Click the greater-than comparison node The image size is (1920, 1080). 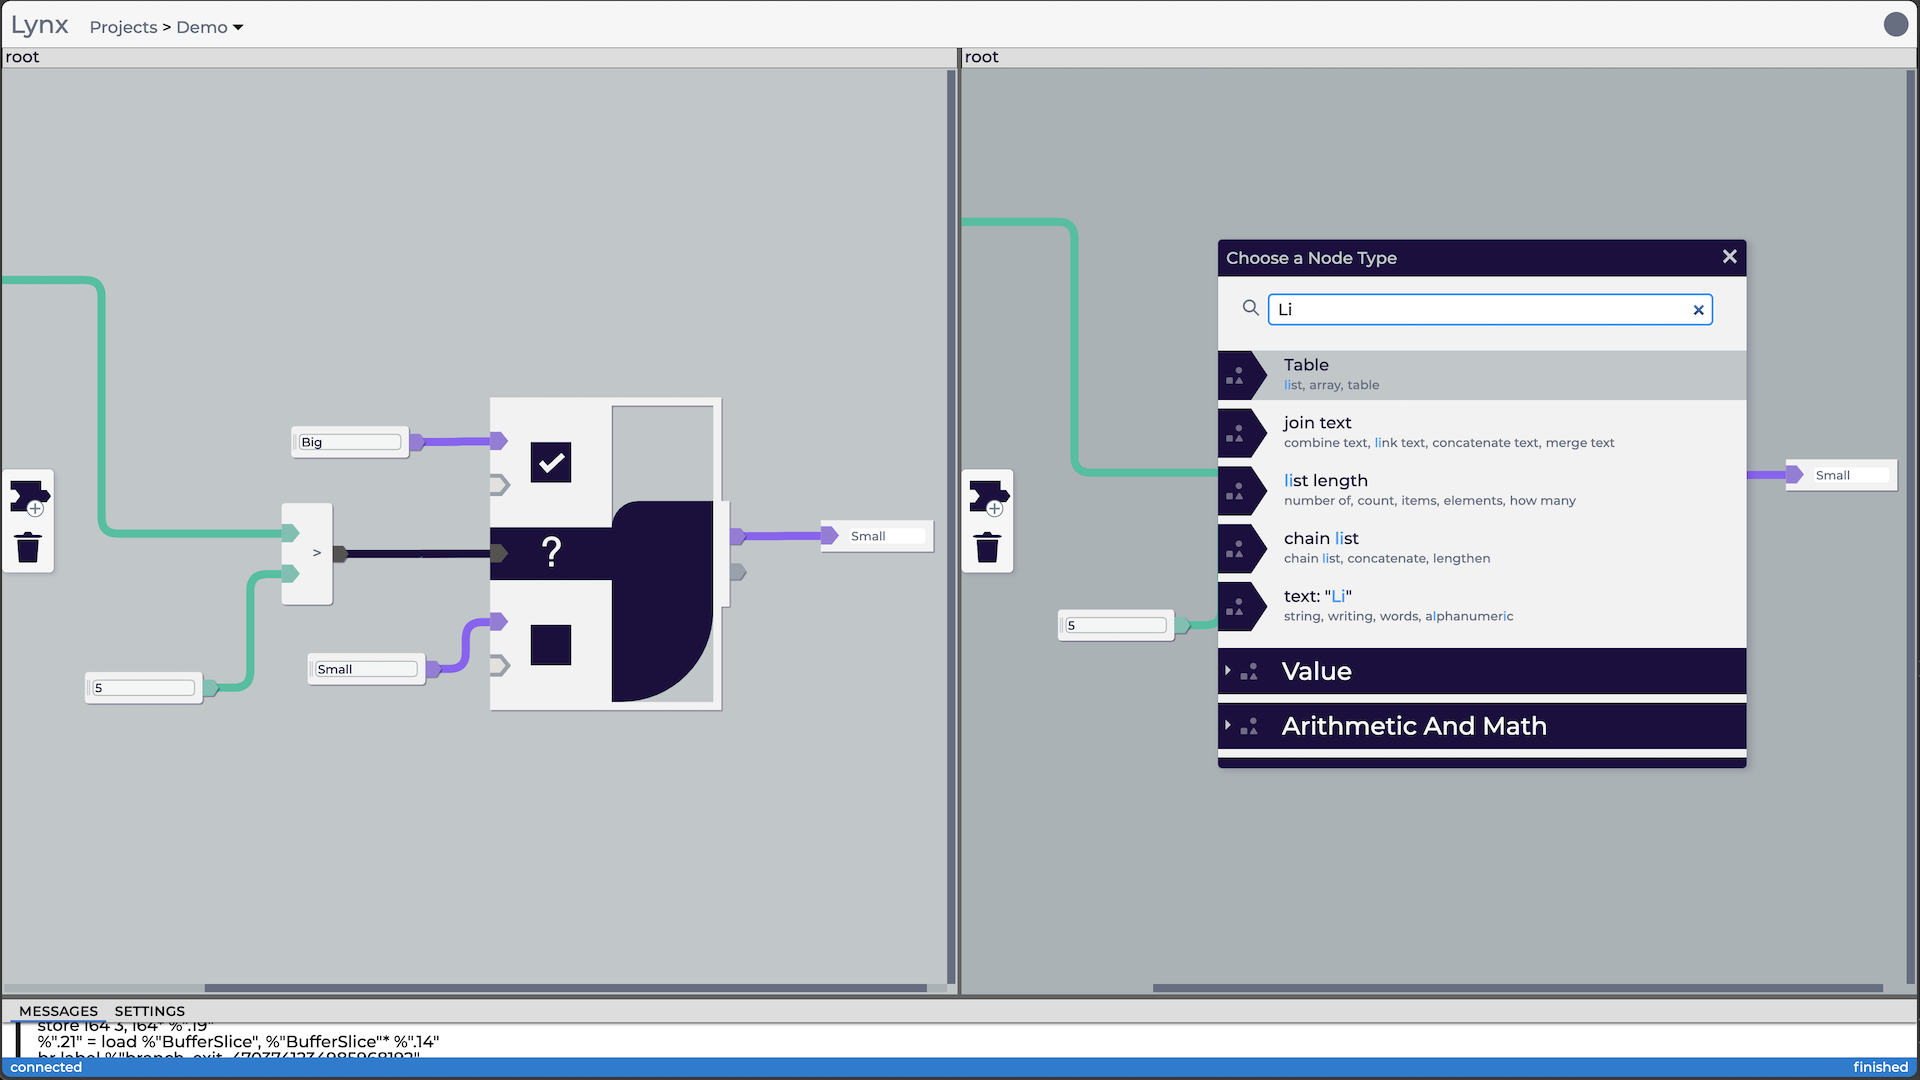[316, 553]
